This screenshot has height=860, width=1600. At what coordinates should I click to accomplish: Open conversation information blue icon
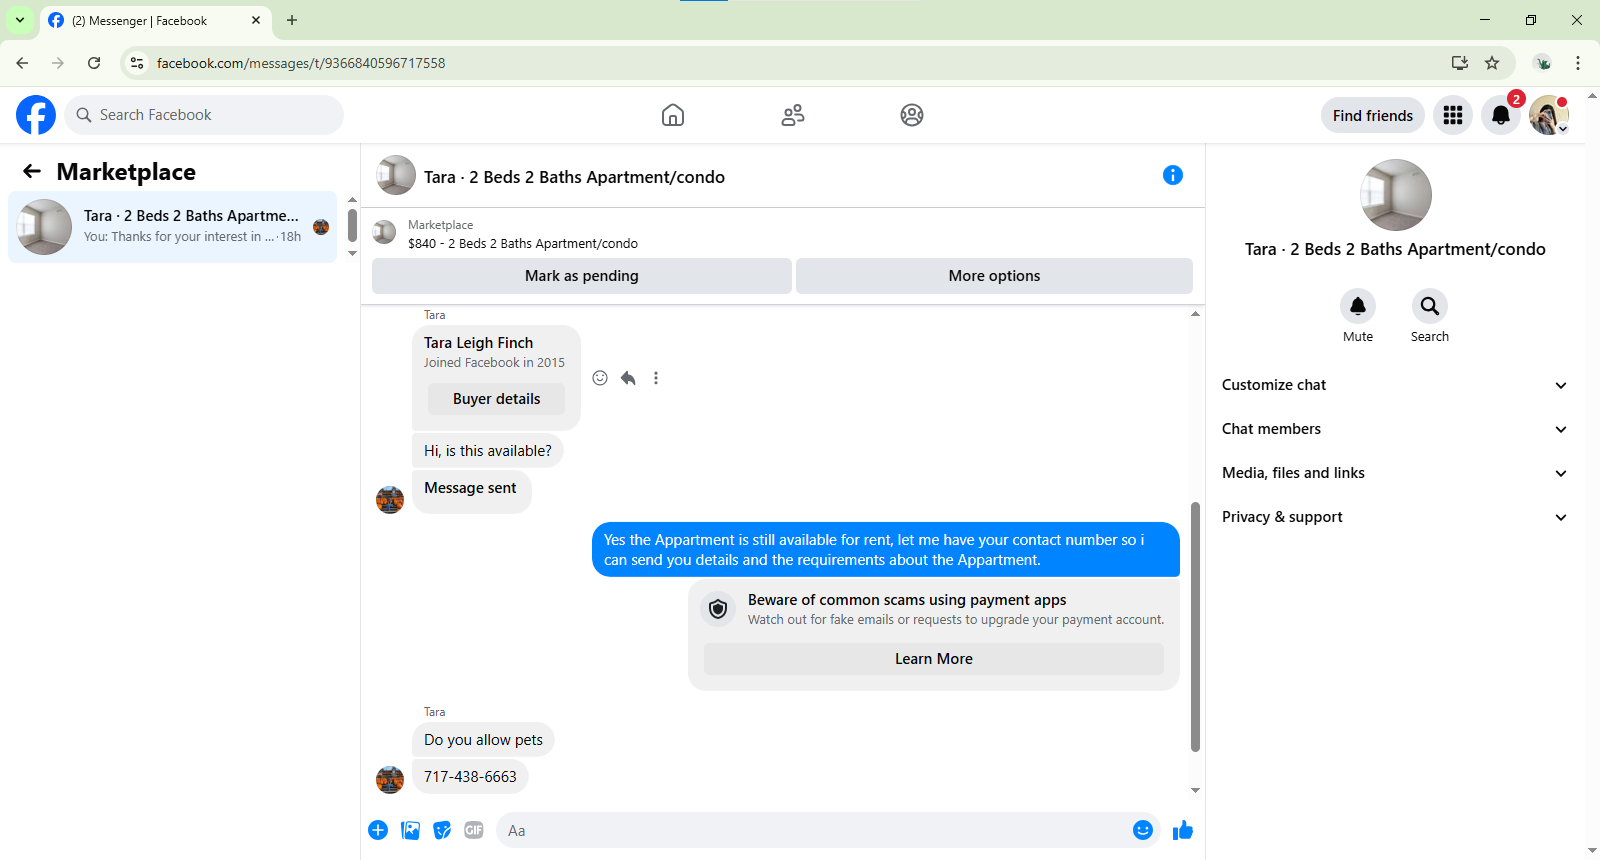1173,176
